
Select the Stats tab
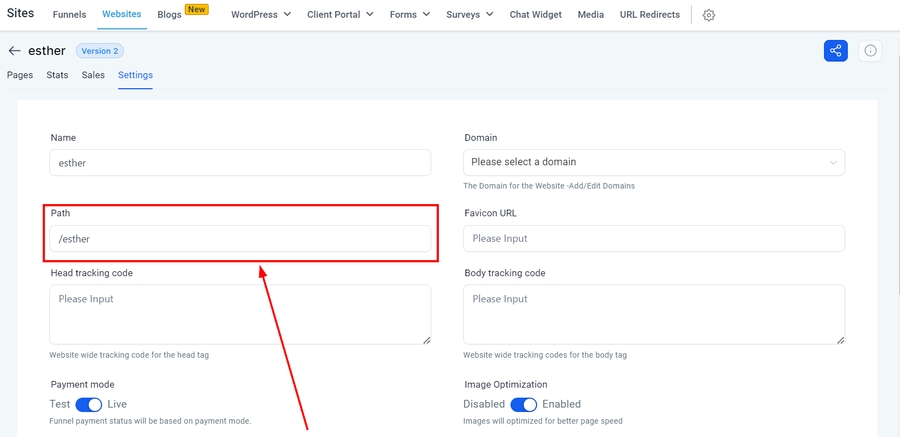tap(57, 75)
